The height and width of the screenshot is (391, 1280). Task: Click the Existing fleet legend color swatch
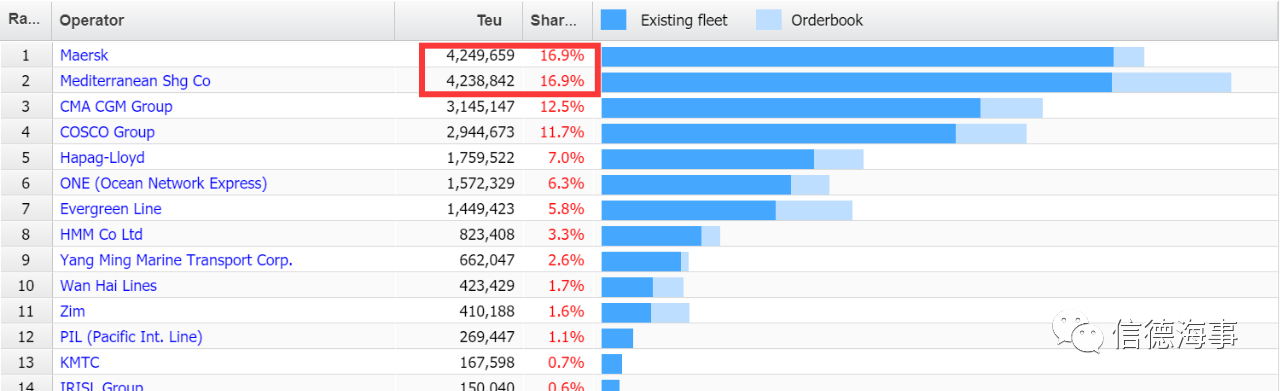(x=614, y=20)
